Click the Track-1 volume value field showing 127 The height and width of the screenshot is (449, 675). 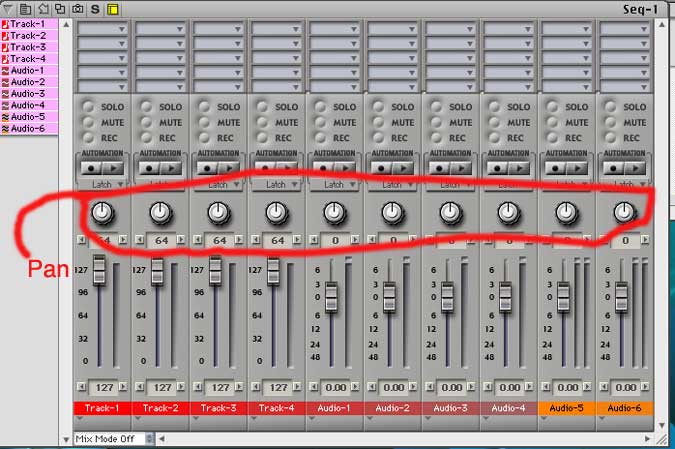pos(103,387)
